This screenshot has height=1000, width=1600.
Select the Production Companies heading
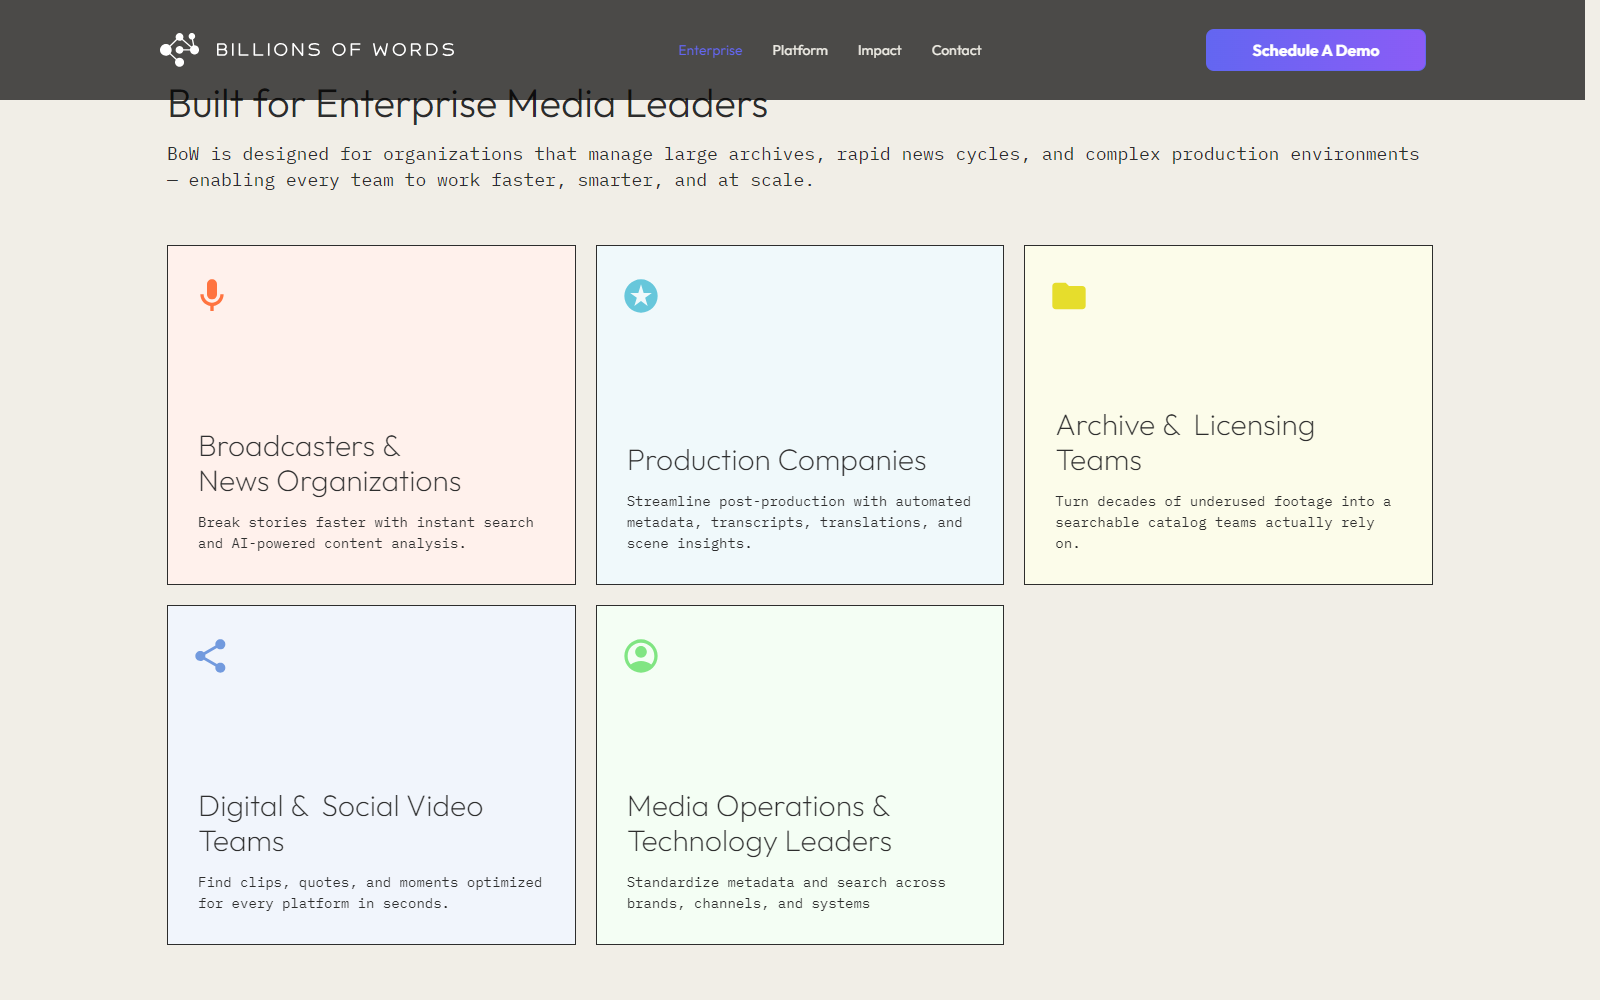(777, 460)
